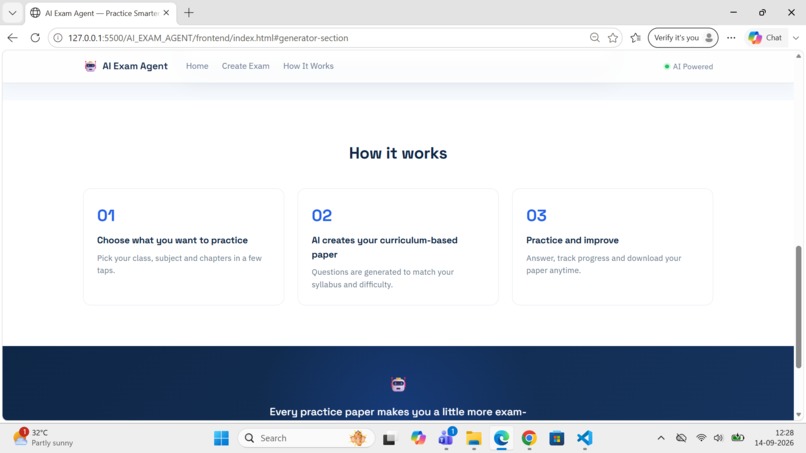Open Google Chrome from taskbar
Viewport: 806px width, 453px height.
click(529, 438)
